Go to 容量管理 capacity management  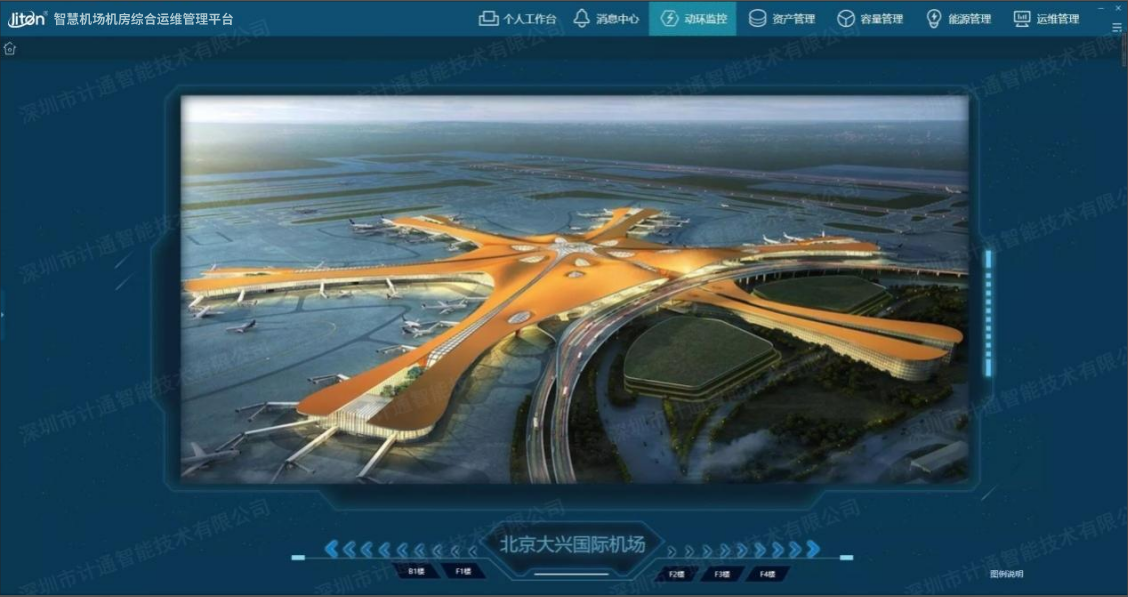click(x=870, y=19)
